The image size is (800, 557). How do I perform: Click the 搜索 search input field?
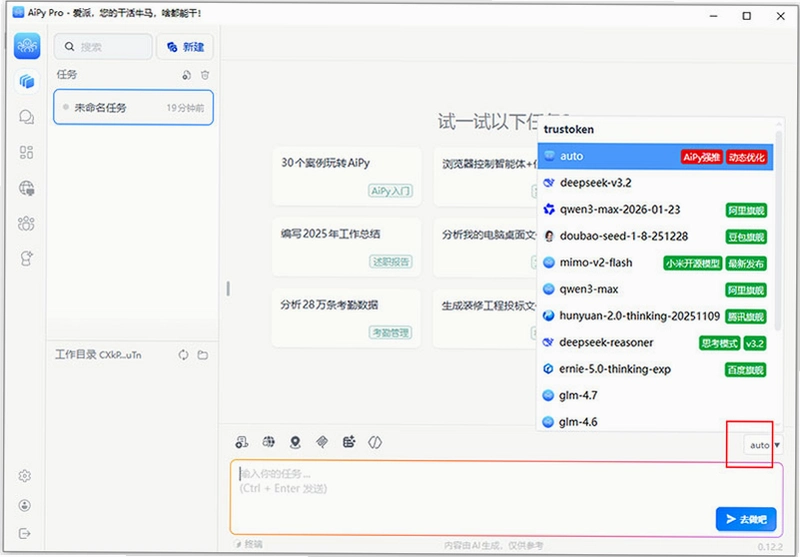pos(103,47)
